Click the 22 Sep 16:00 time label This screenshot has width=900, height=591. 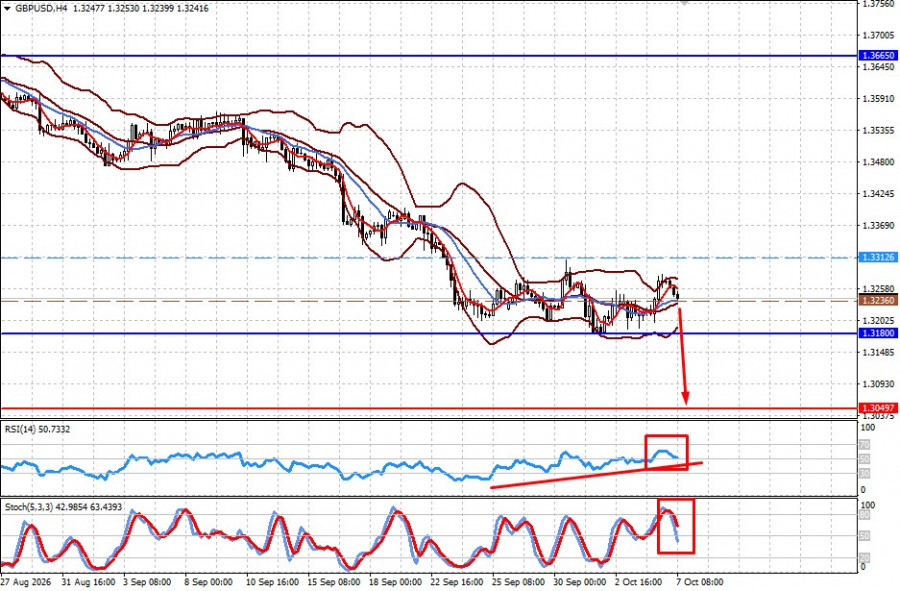click(x=456, y=582)
